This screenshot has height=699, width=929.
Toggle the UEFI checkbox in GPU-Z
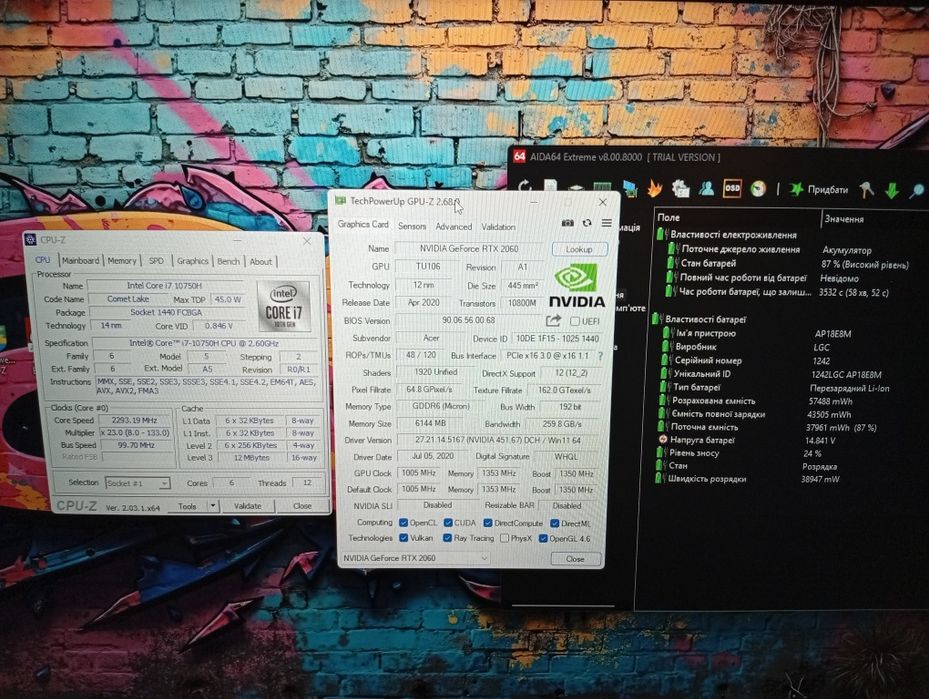[574, 321]
